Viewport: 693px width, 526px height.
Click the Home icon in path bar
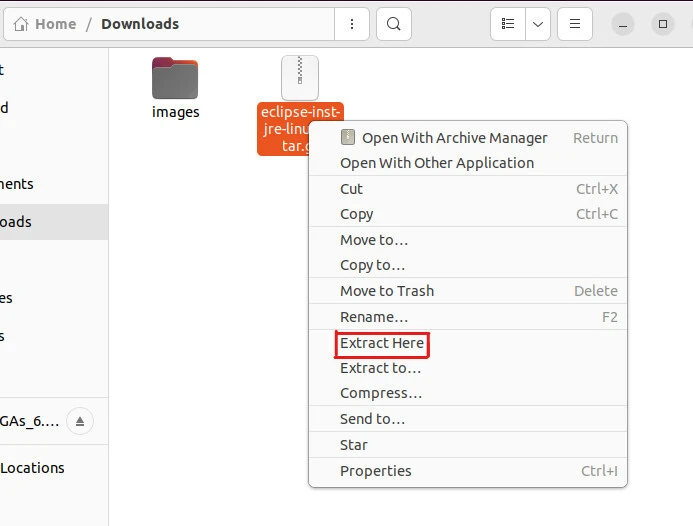pos(21,24)
